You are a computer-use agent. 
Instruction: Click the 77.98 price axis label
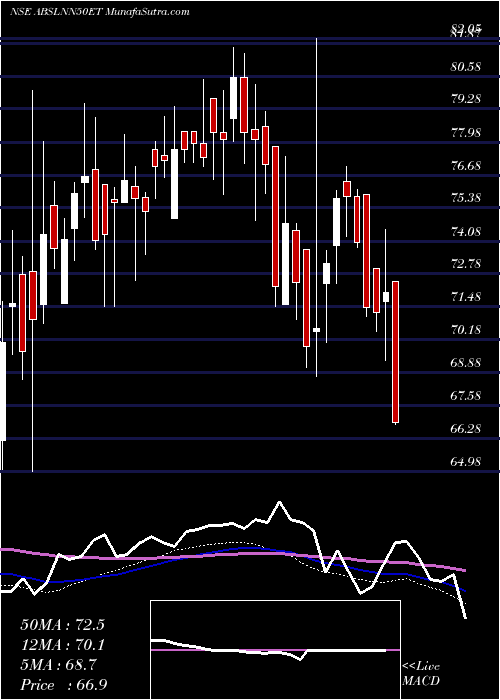coord(467,133)
